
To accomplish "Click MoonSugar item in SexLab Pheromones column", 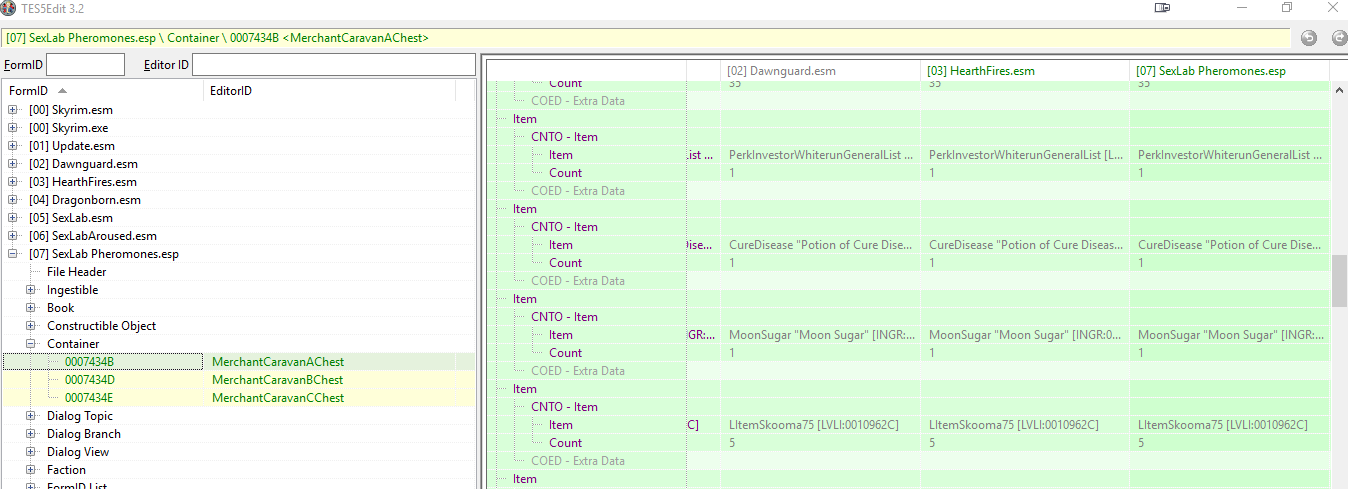I will (x=1230, y=335).
